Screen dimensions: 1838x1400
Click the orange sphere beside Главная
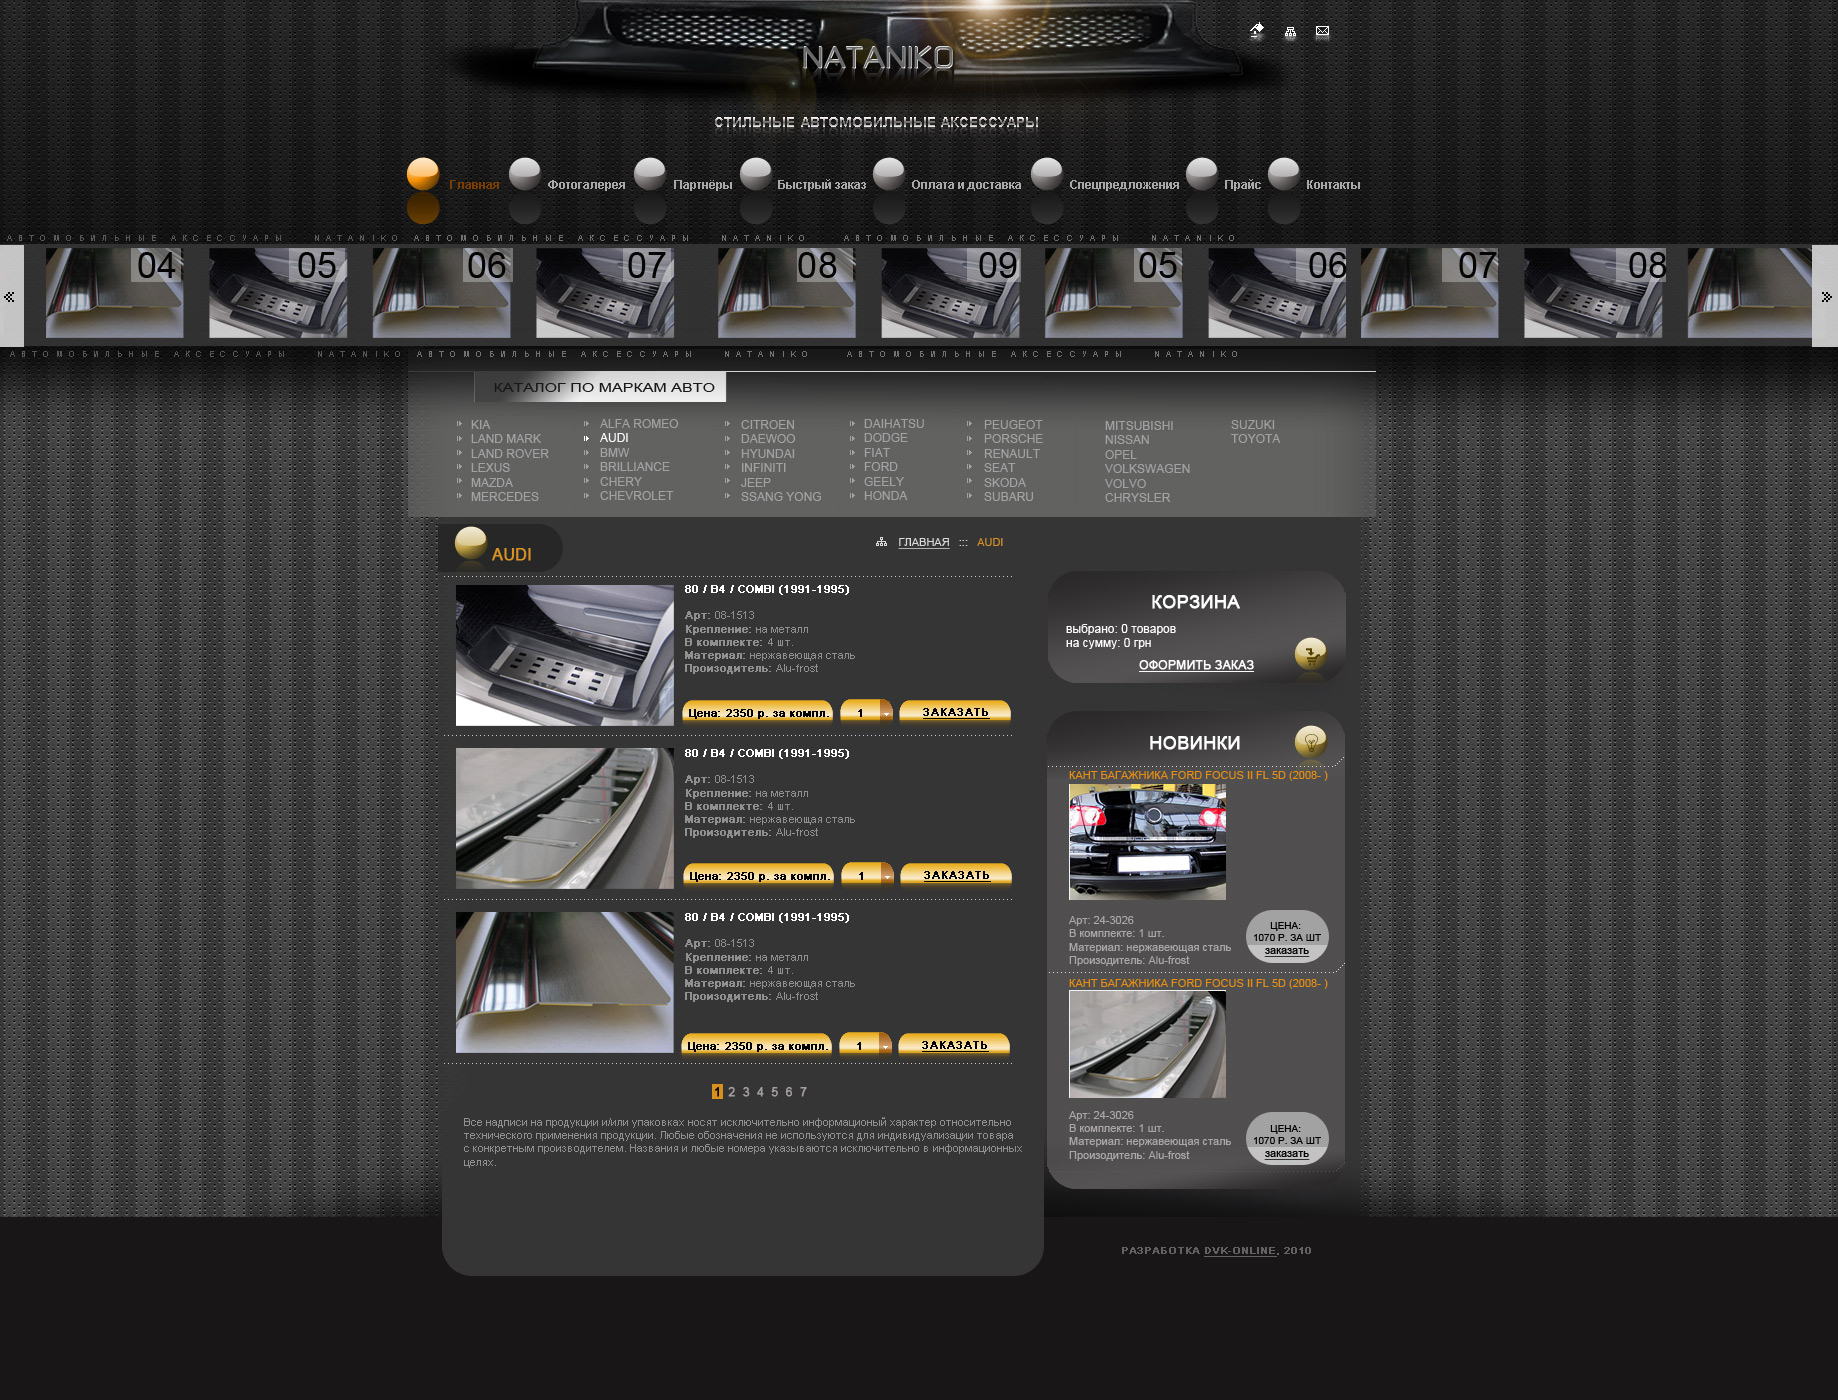click(423, 174)
